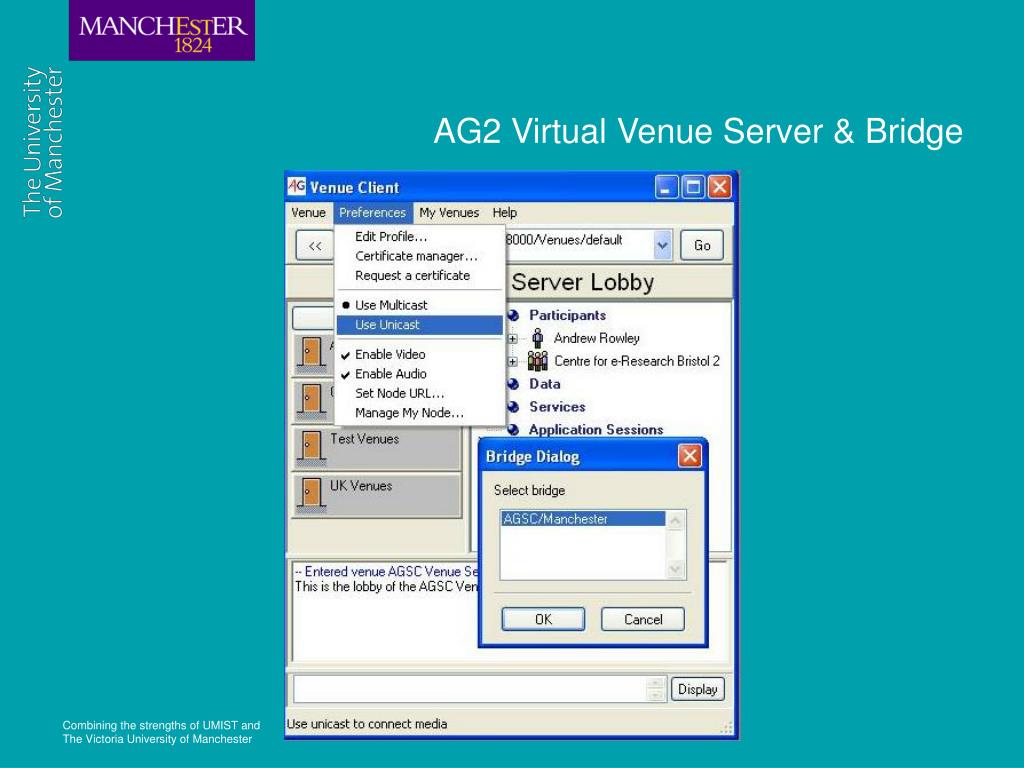The height and width of the screenshot is (768, 1024).
Task: Choose Request a certificate menu entry
Action: pyautogui.click(x=419, y=276)
